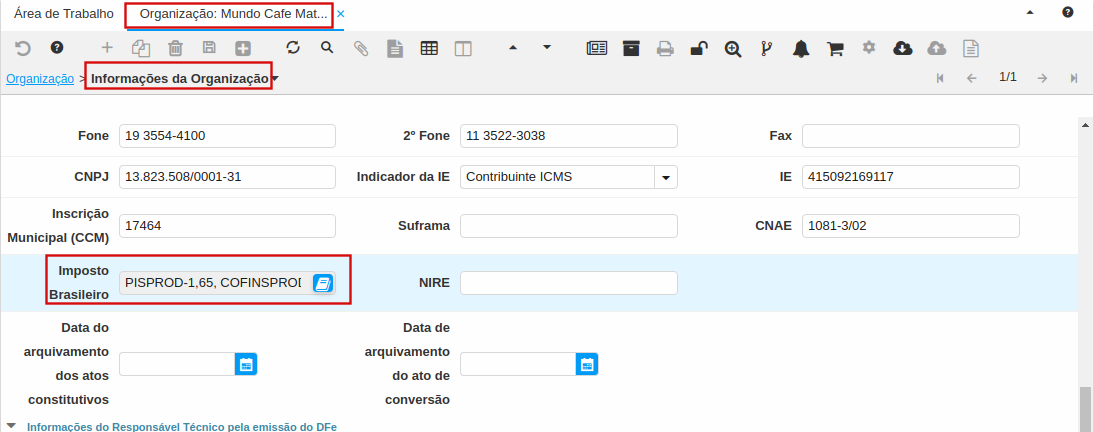This screenshot has height=432, width=1094.
Task: Open the Indicador da IE dropdown
Action: click(666, 177)
